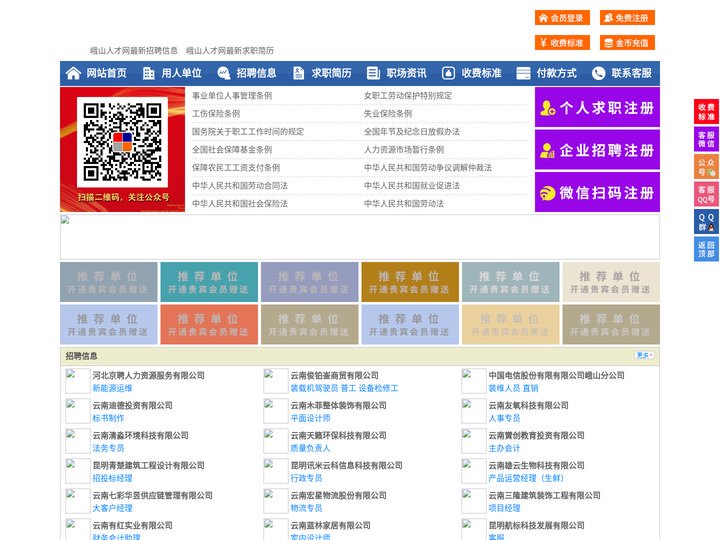Open the pink 客服QQ号 sidebar icon
Viewport: 720px width, 540px height.
tap(706, 194)
